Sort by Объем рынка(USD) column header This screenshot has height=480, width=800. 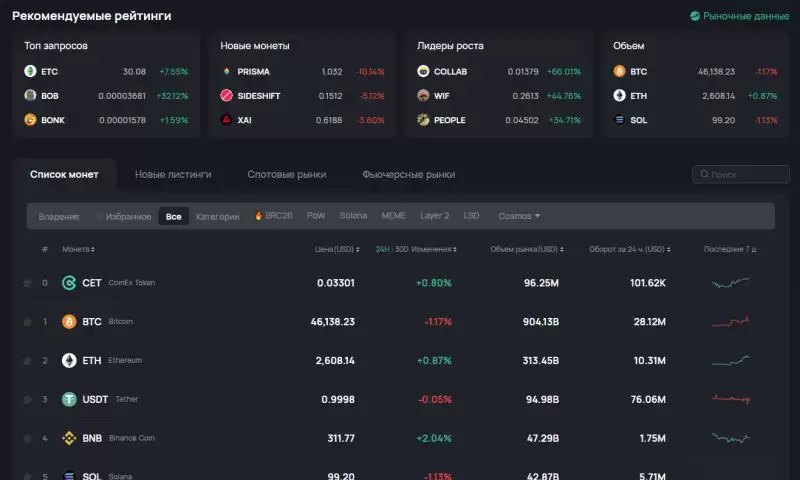pyautogui.click(x=526, y=249)
